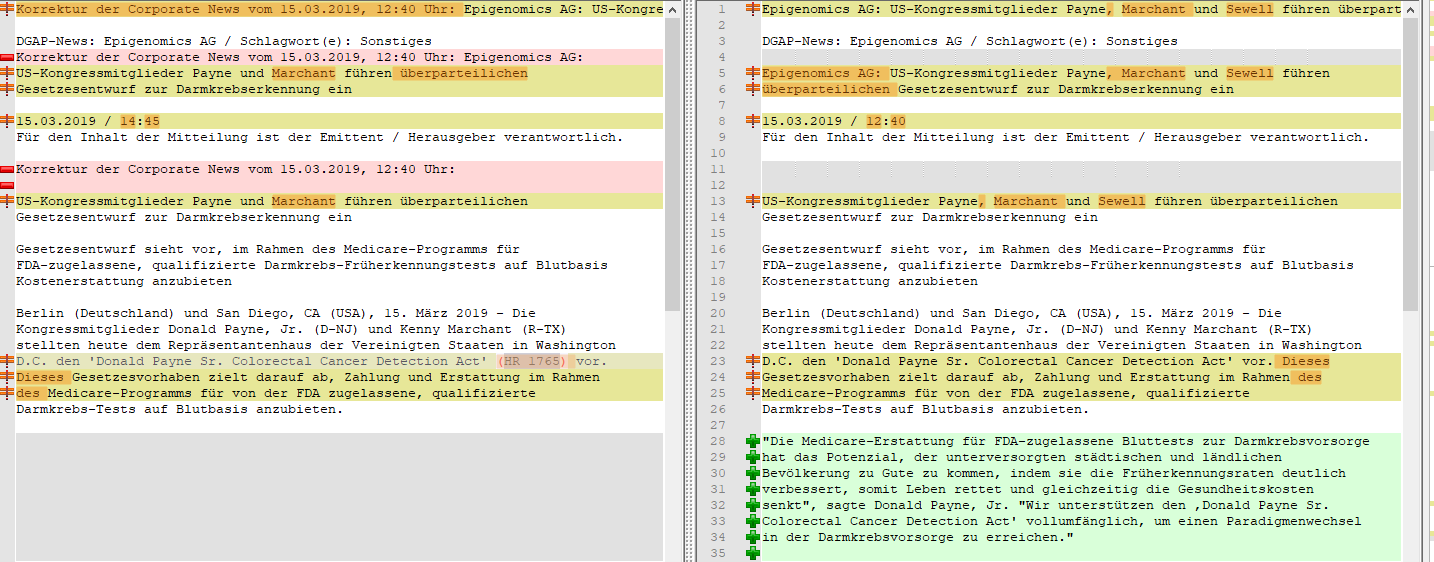This screenshot has height=562, width=1434.
Task: Click the change marker on left pane's topmost orange line
Action: [x=7, y=9]
